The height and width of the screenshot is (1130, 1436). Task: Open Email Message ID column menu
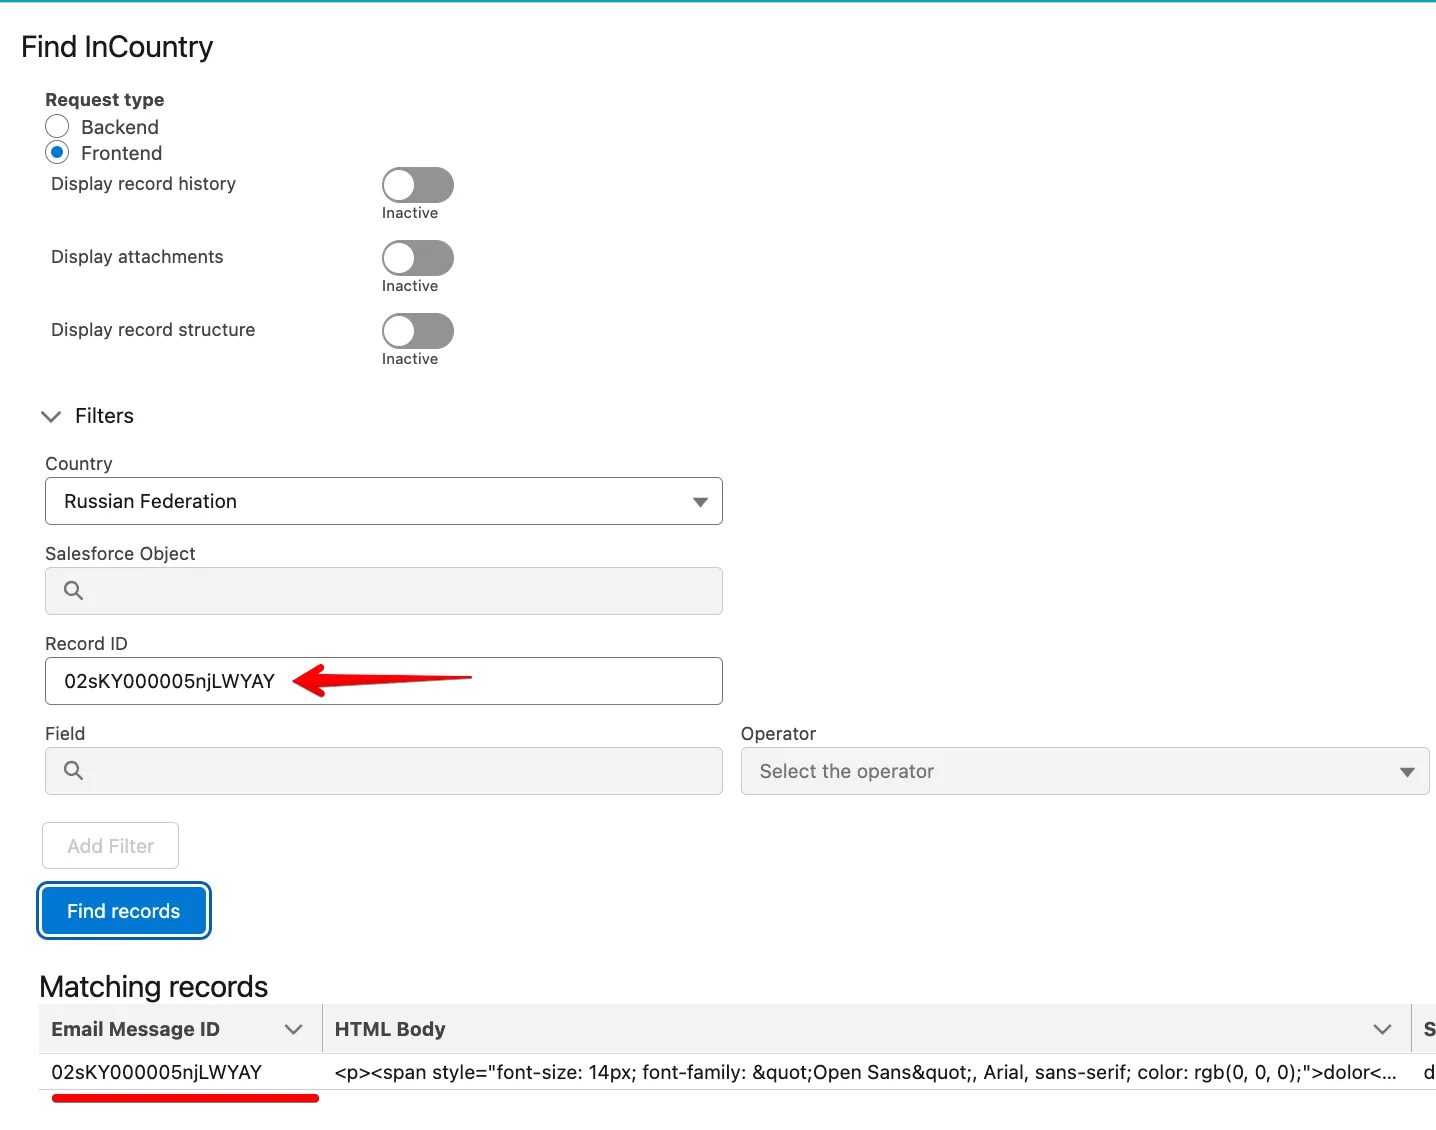[x=294, y=1029]
